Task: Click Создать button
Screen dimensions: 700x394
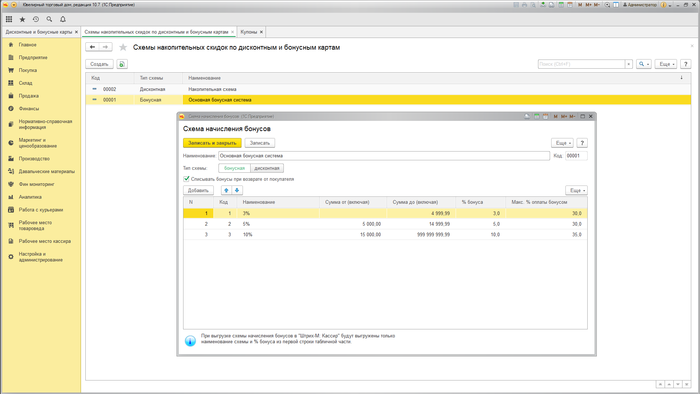Action: coord(99,64)
